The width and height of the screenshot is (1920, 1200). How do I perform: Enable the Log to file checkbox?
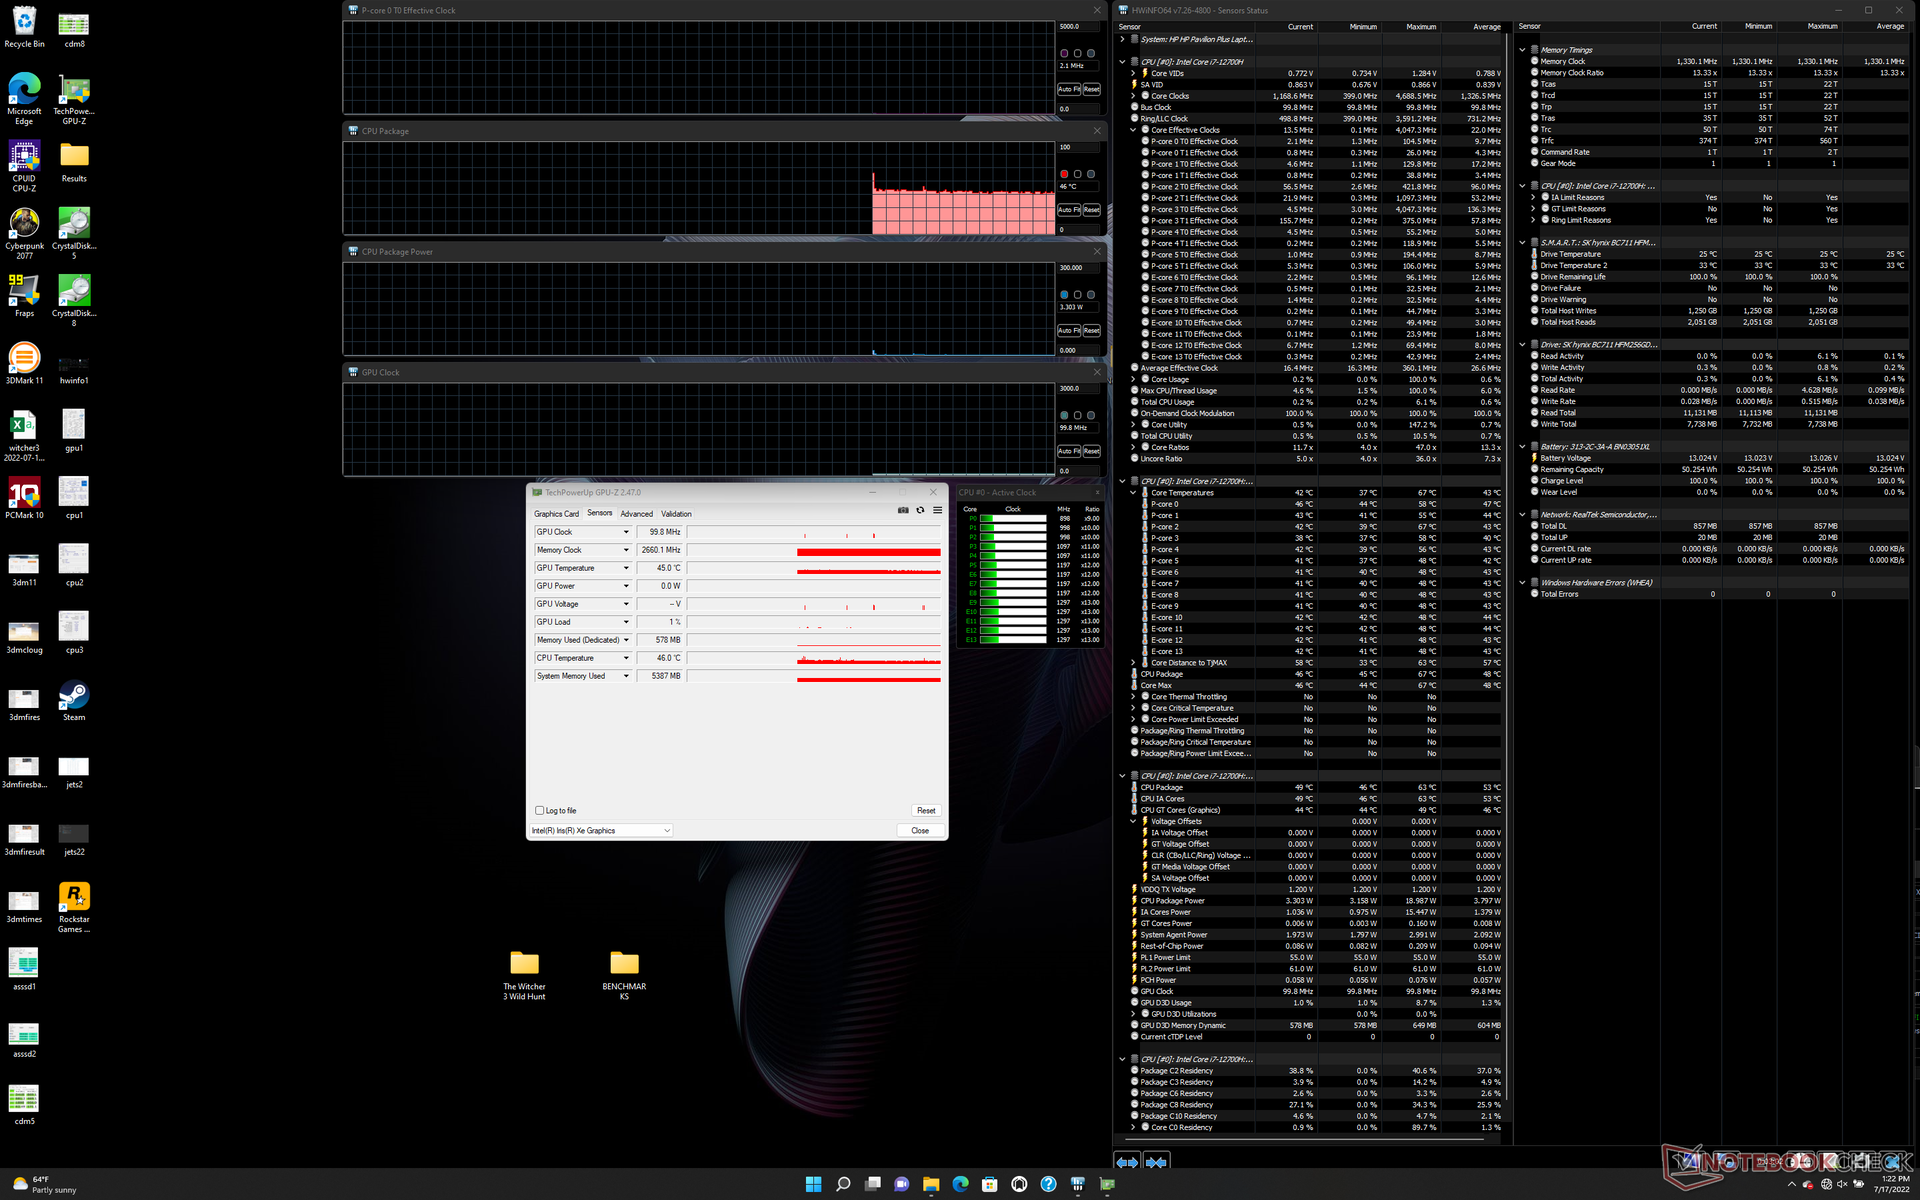point(540,811)
